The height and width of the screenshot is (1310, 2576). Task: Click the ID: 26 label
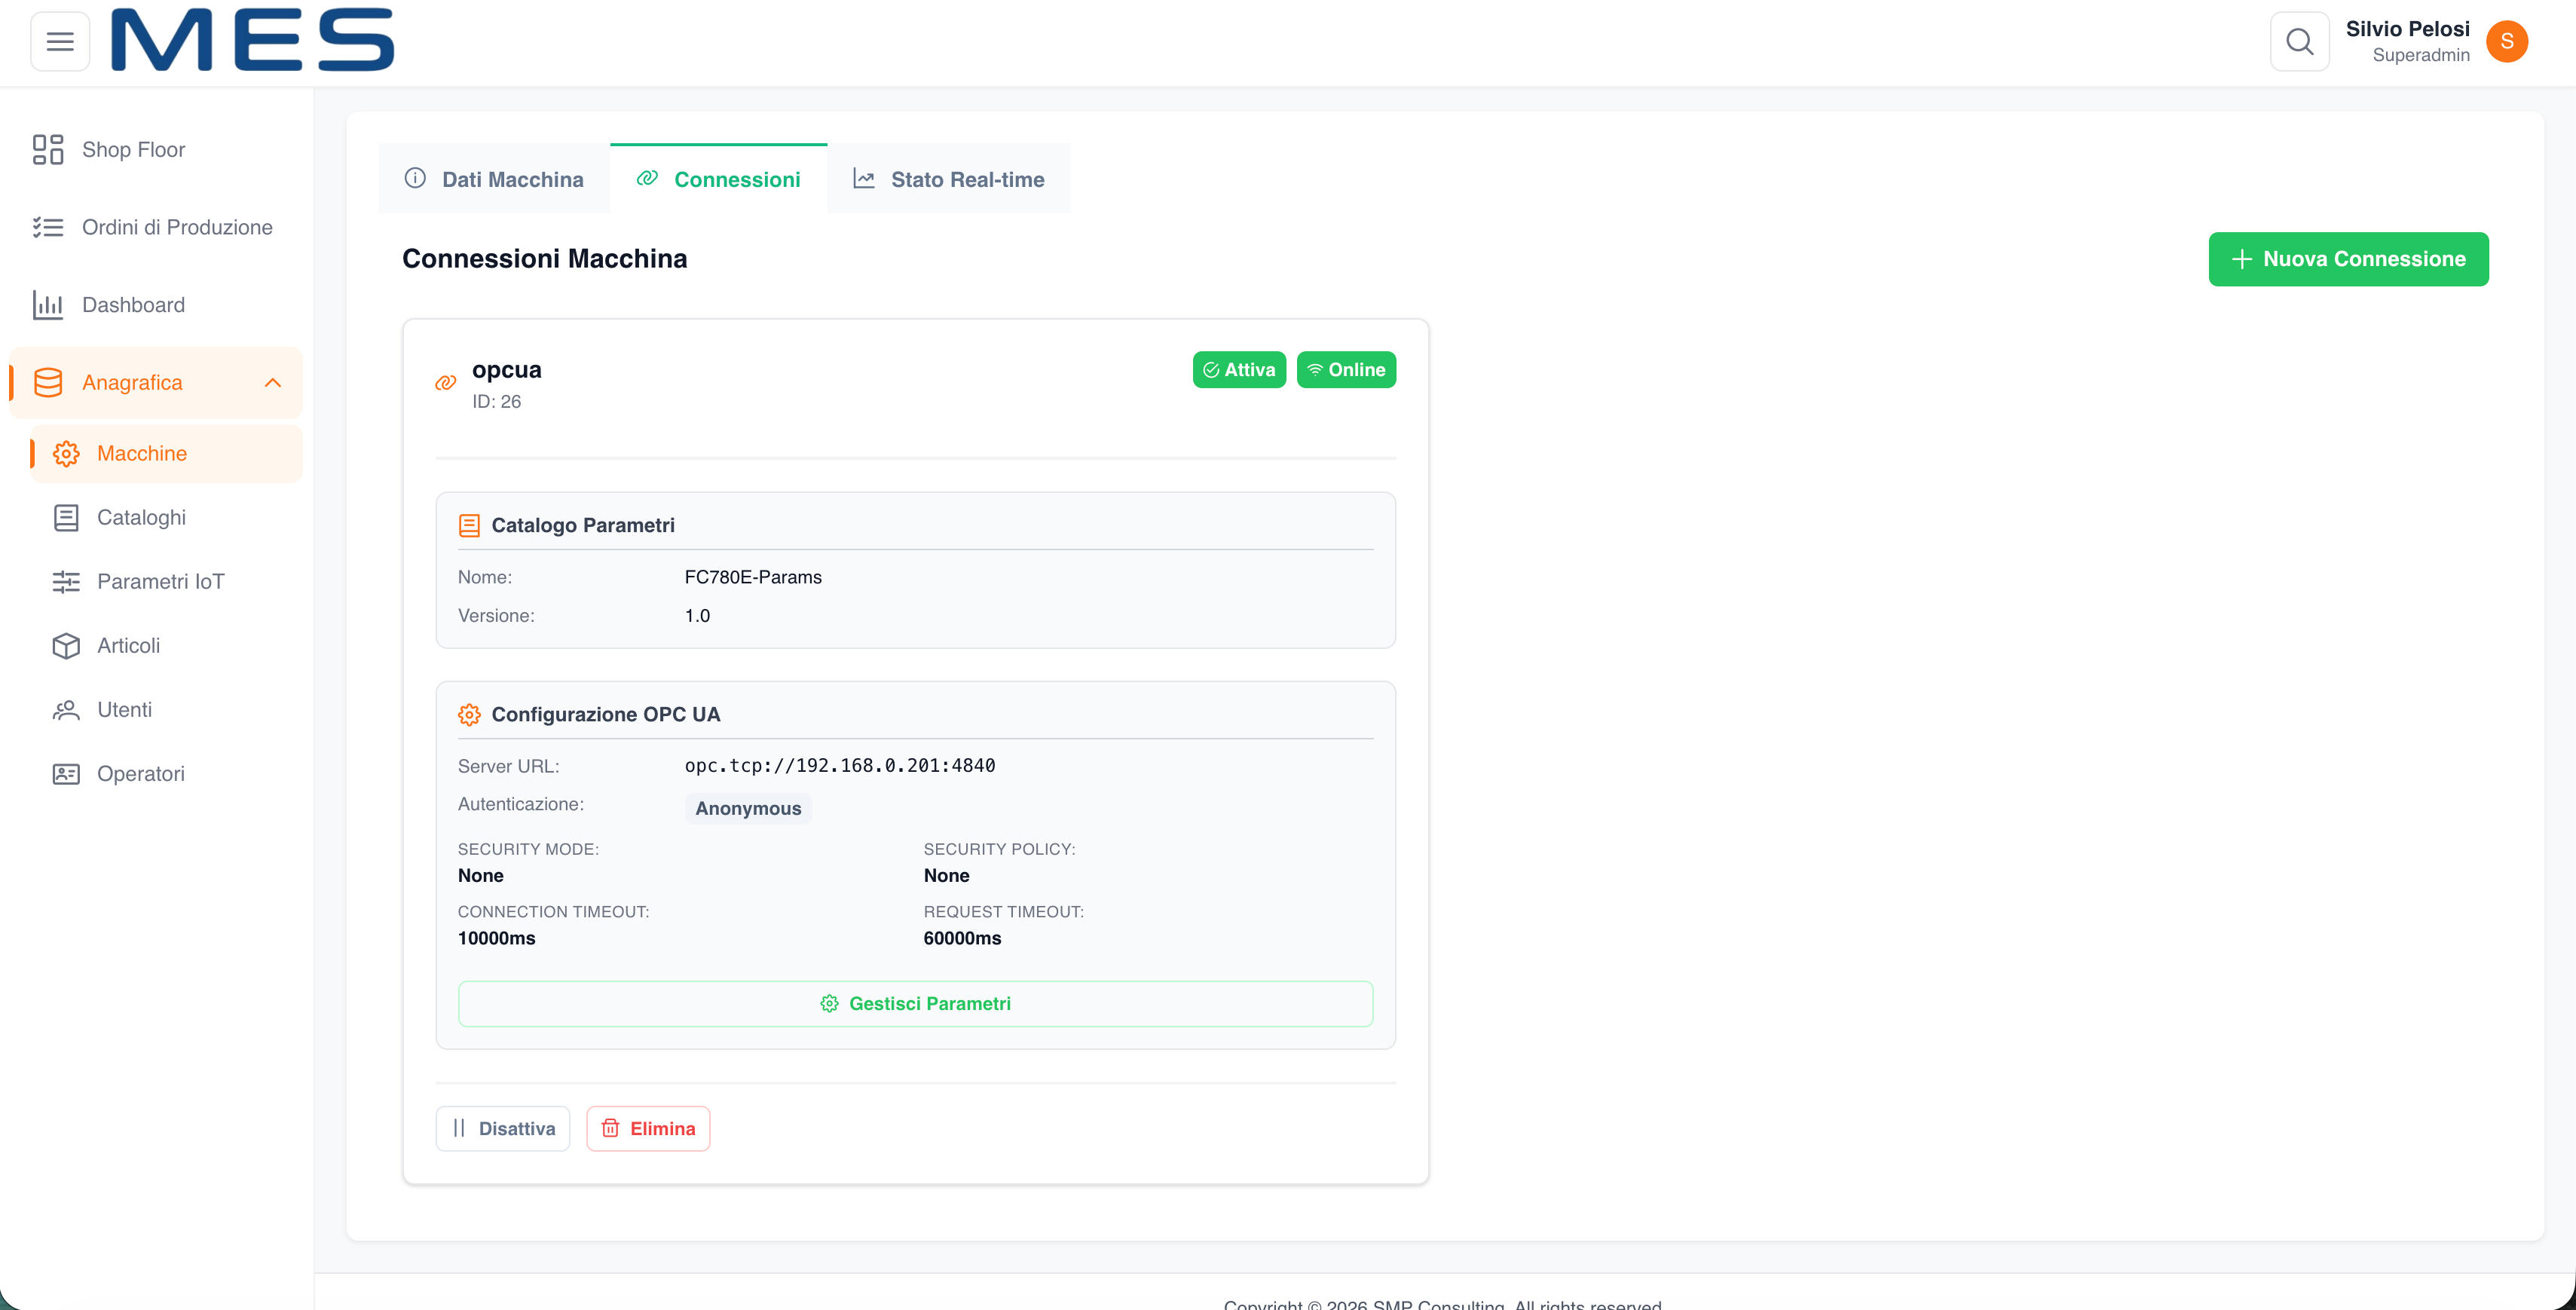pos(496,402)
